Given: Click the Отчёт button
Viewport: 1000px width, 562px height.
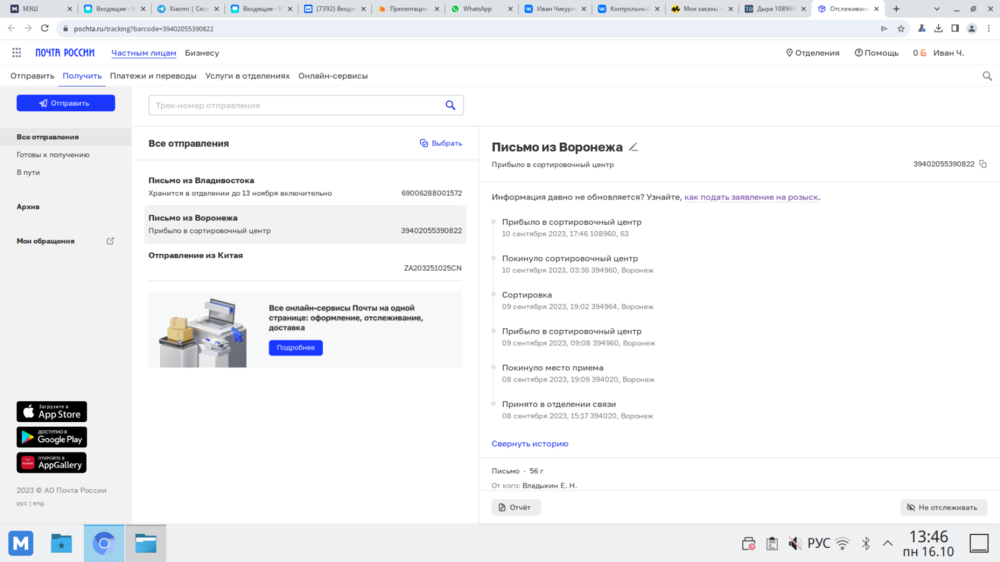Looking at the screenshot, I should [516, 508].
